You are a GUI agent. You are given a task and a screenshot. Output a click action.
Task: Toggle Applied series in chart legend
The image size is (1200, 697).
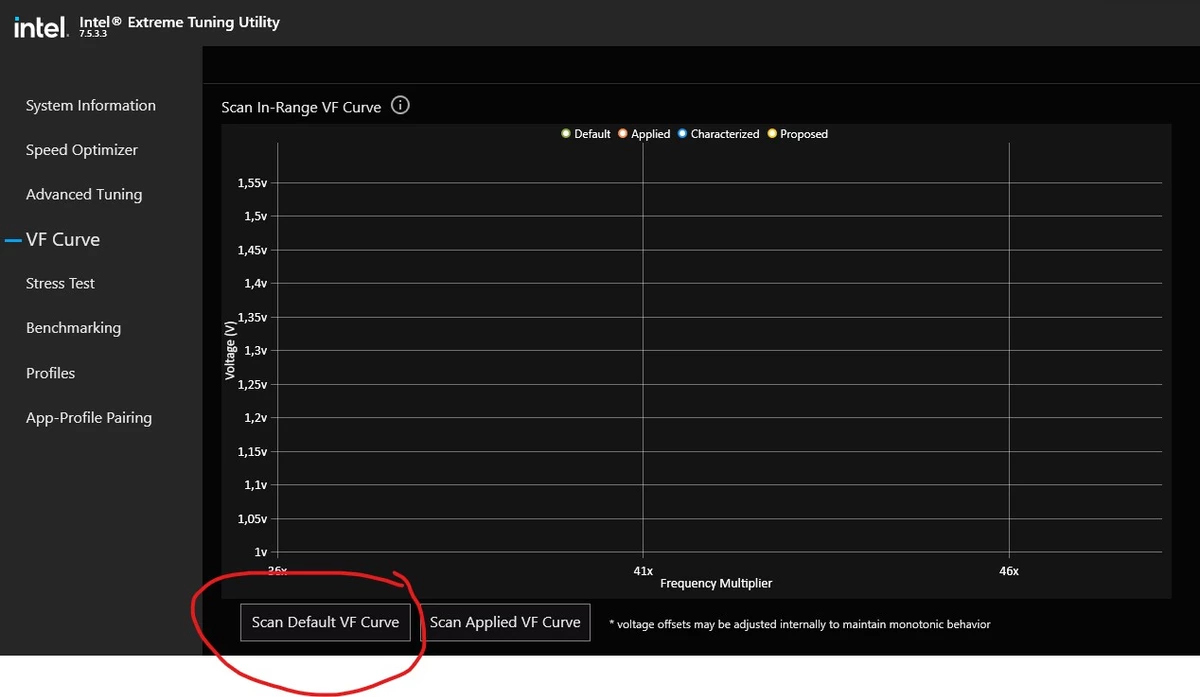coord(644,134)
